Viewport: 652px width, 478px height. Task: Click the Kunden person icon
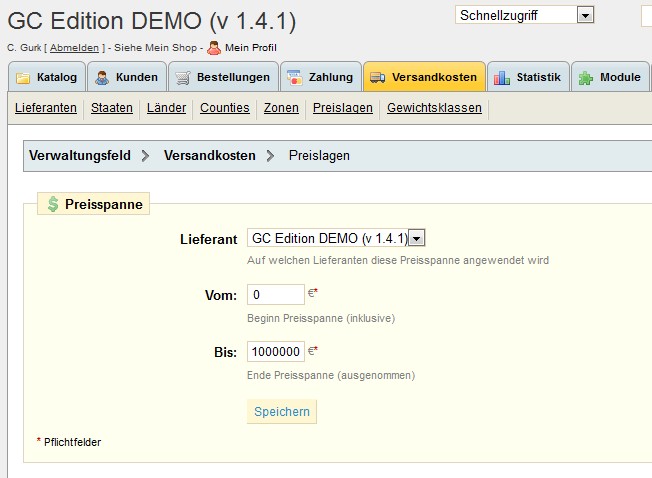click(102, 77)
